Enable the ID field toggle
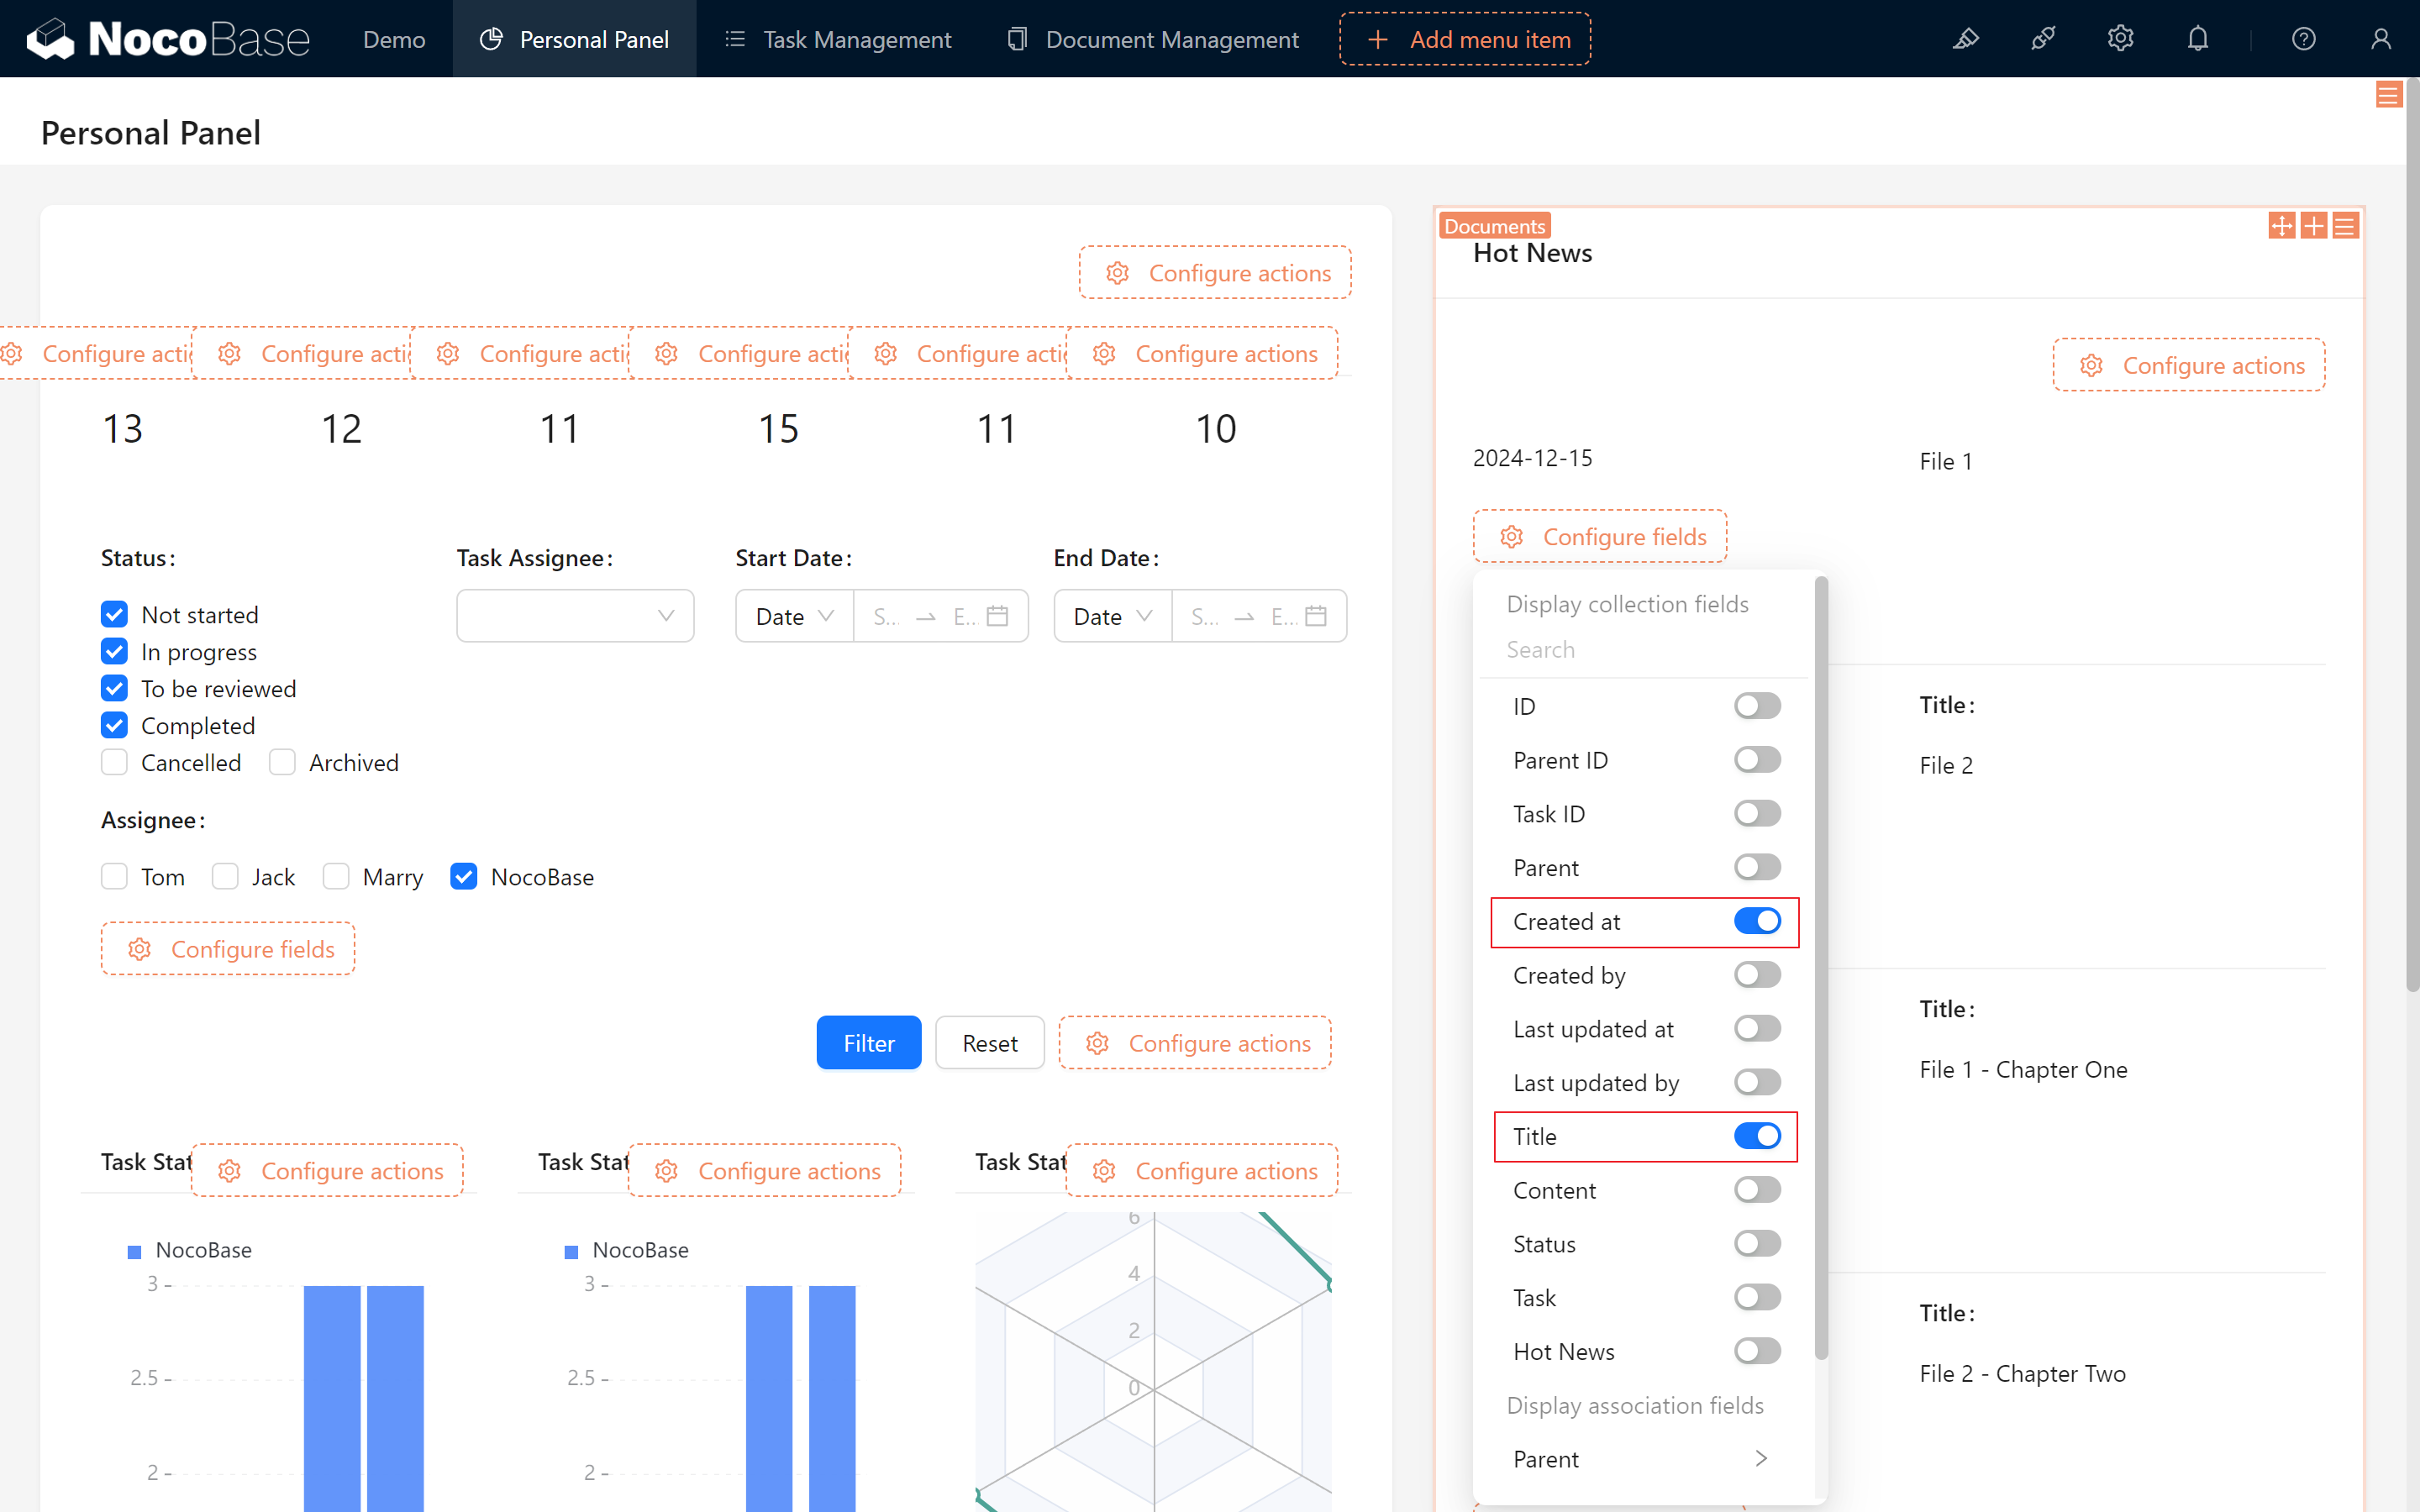 pos(1757,706)
